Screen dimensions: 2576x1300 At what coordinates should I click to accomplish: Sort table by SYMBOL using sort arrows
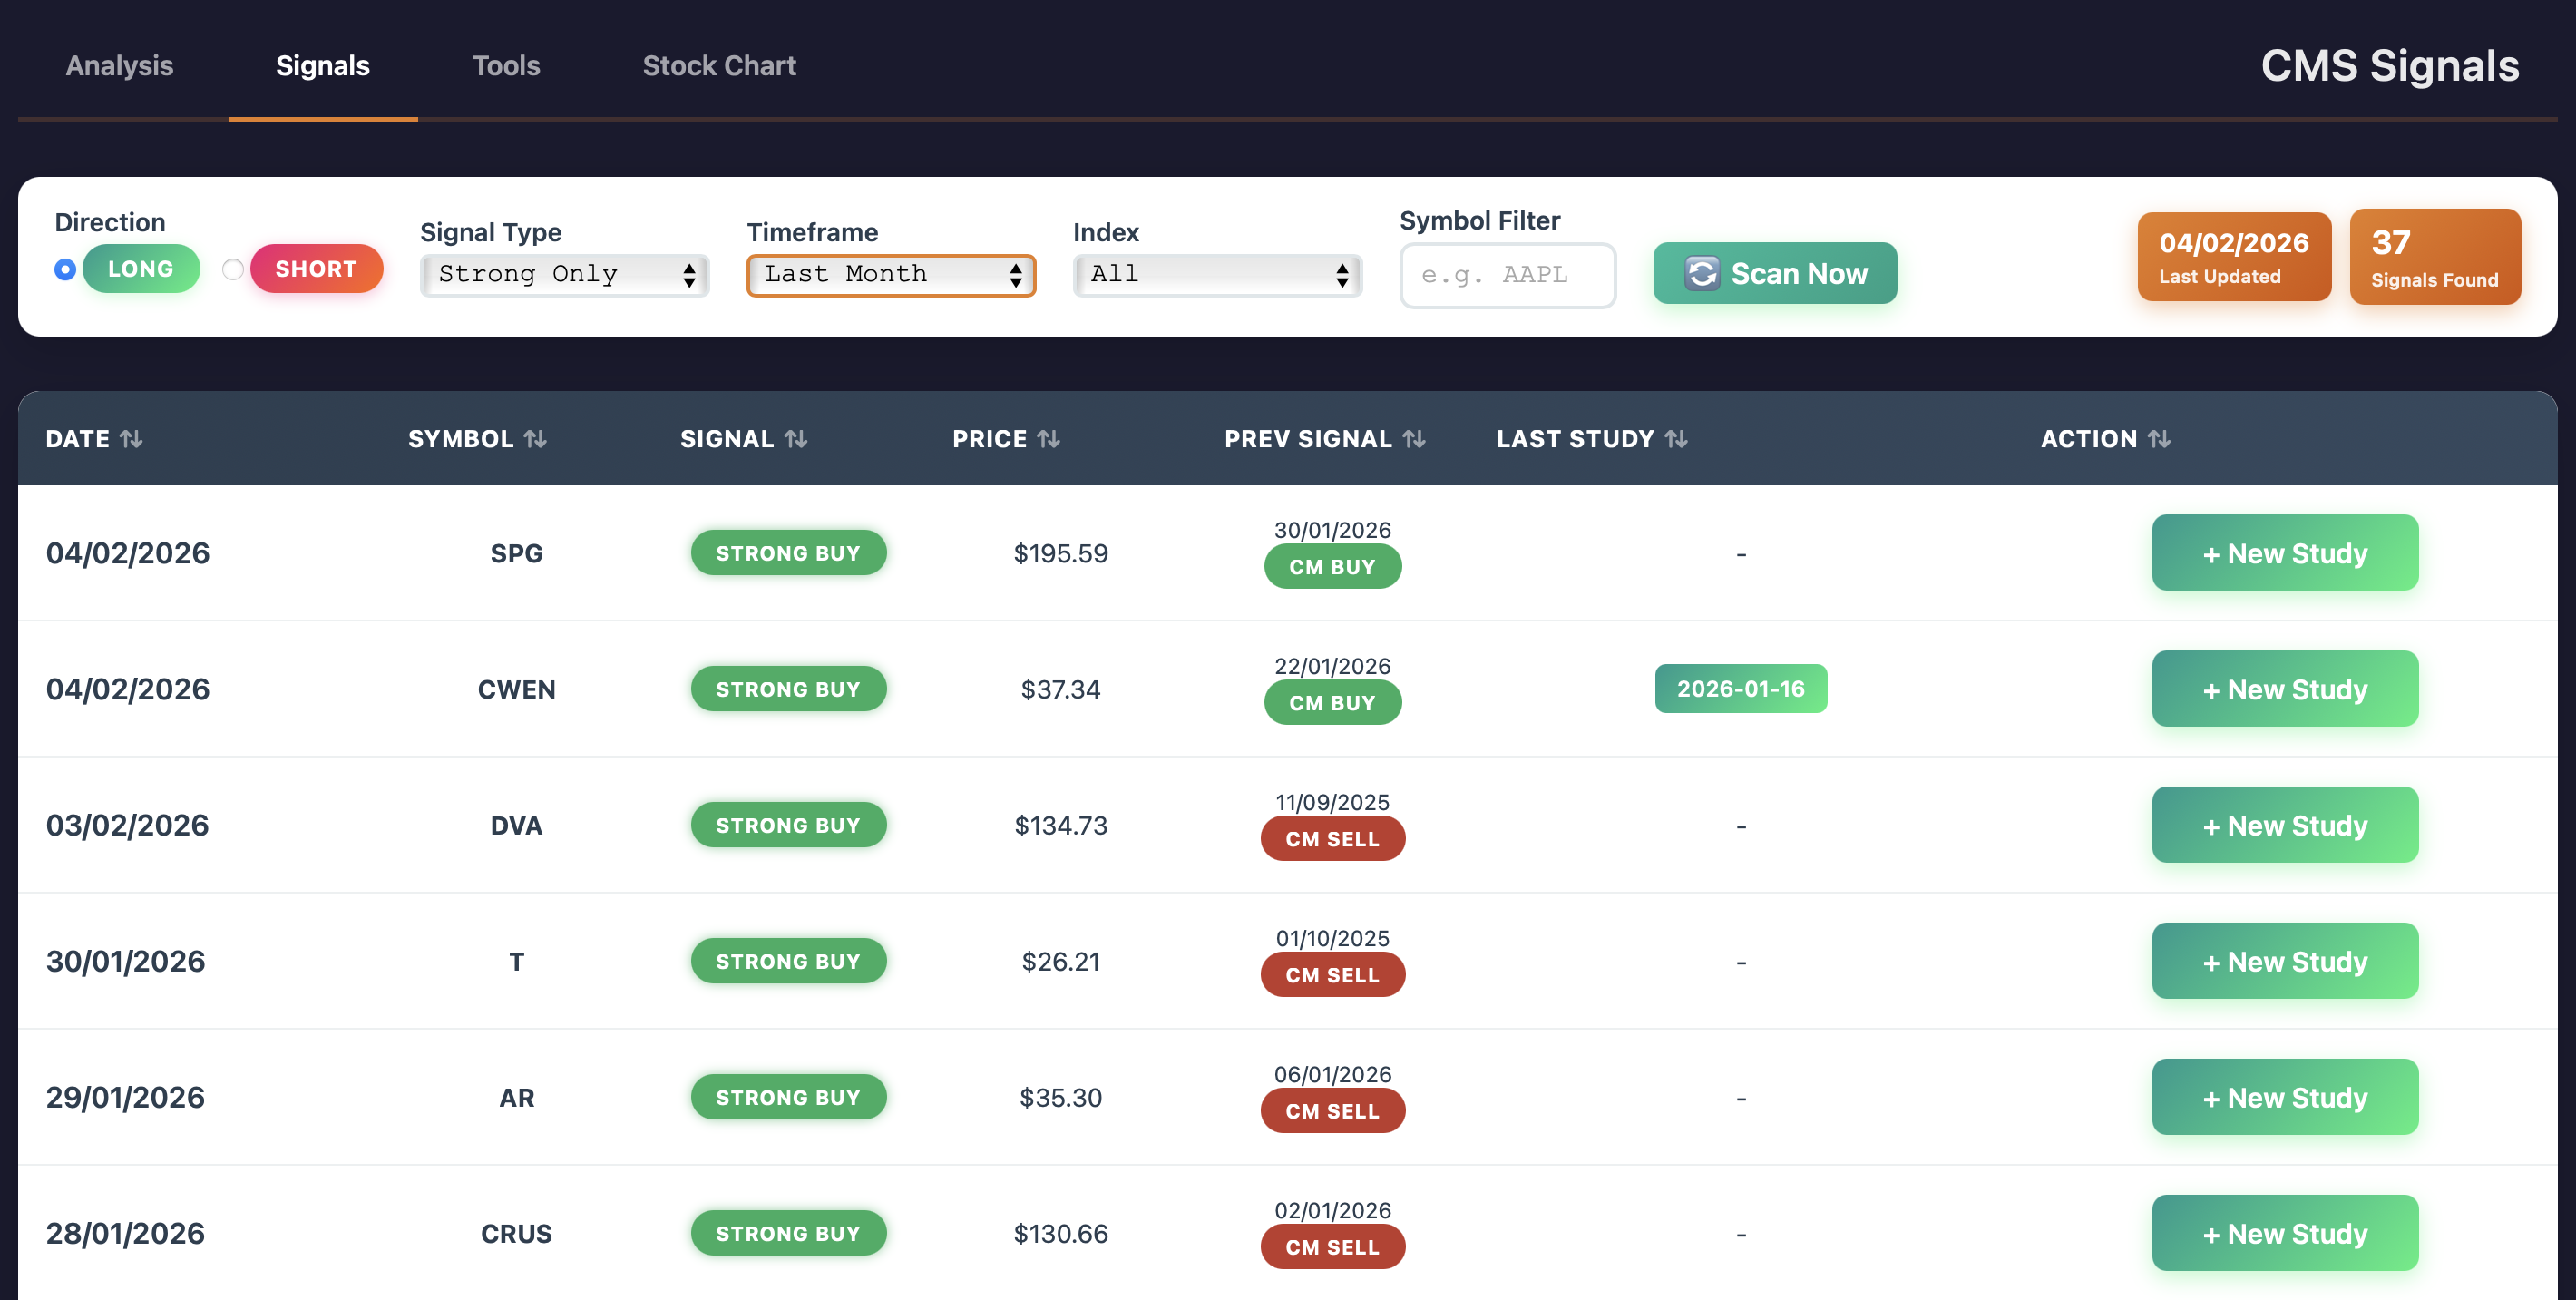click(x=535, y=439)
